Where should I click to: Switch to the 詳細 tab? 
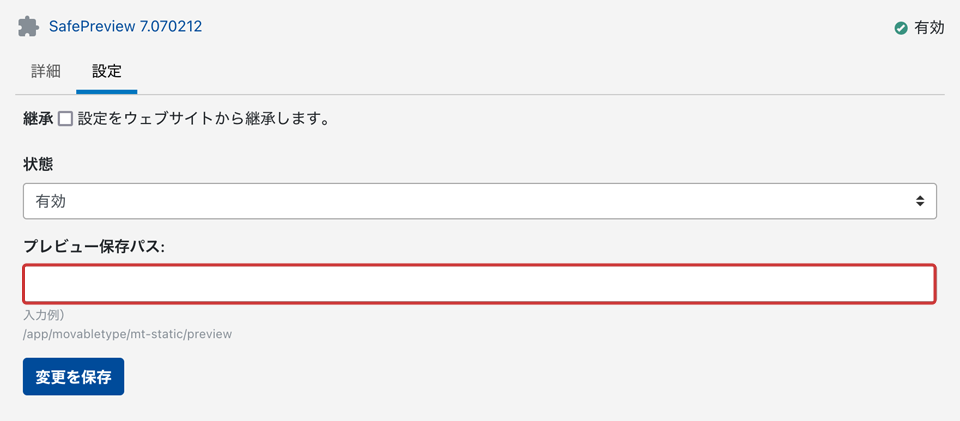(46, 72)
